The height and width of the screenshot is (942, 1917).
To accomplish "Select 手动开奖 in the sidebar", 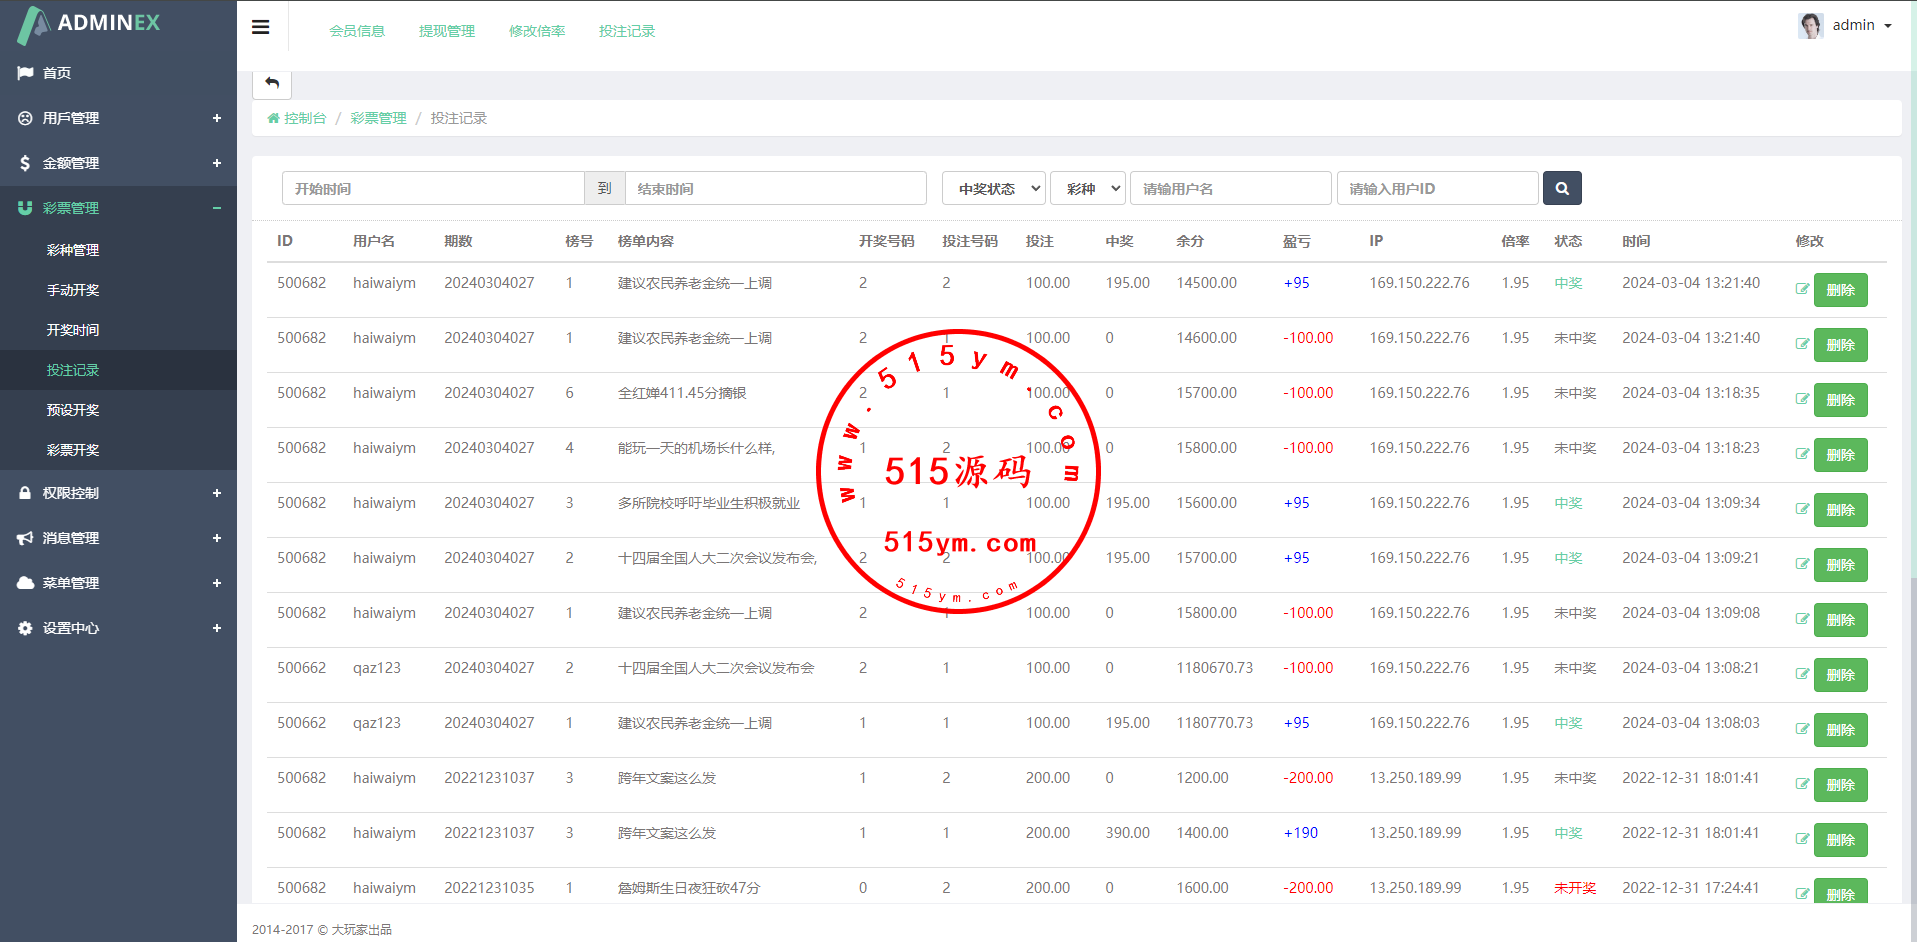I will [73, 290].
